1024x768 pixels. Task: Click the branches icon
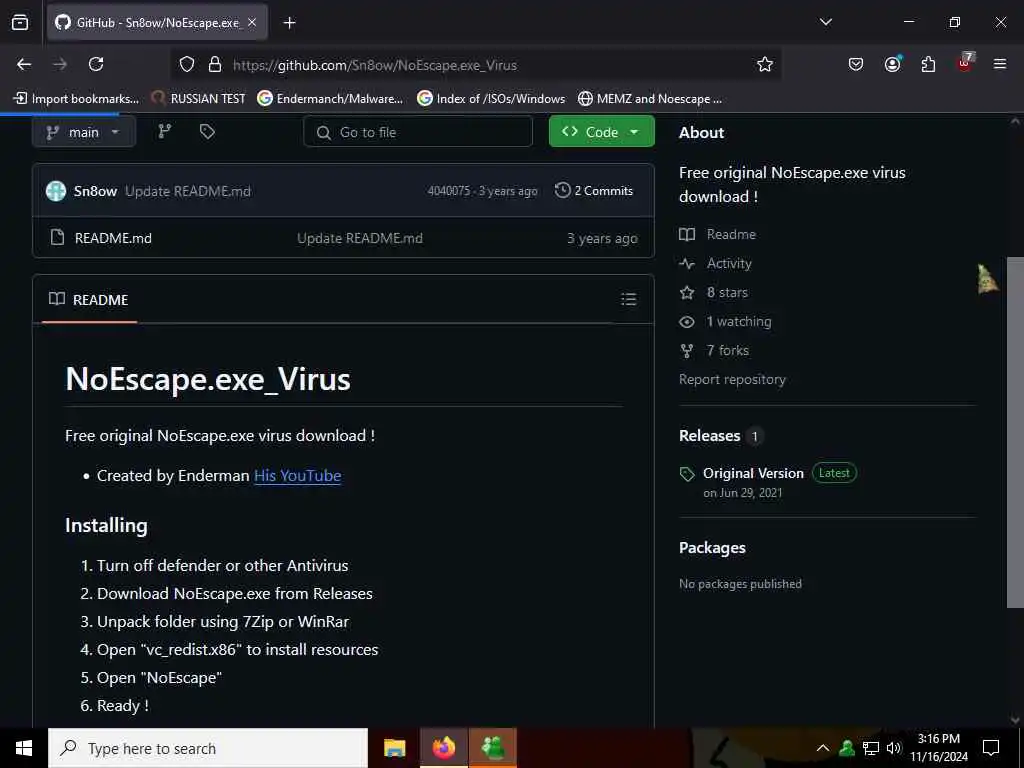point(165,132)
